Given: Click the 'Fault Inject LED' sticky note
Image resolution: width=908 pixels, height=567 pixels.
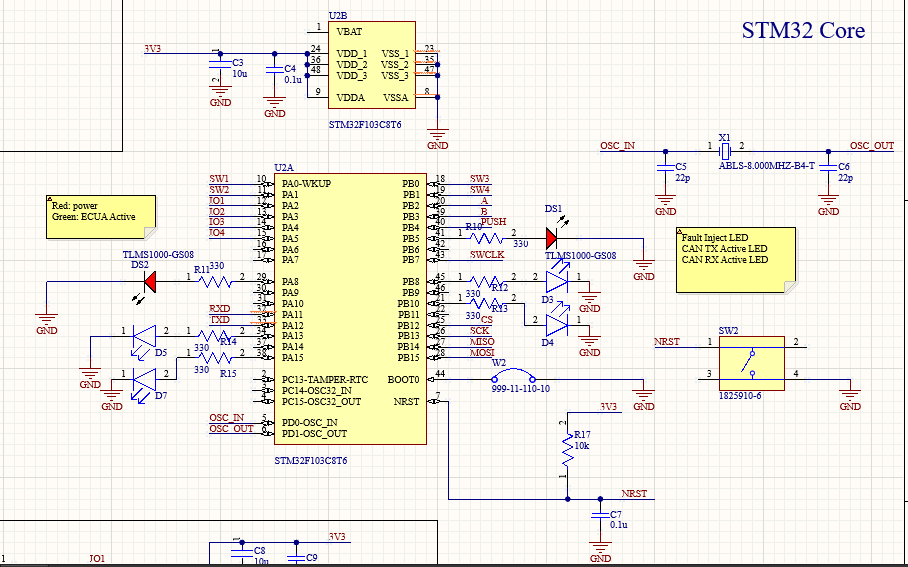Looking at the screenshot, I should (735, 259).
